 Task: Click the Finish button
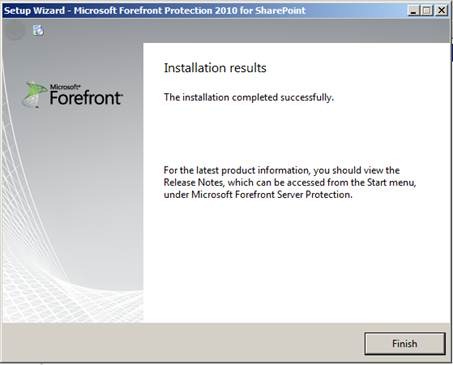405,344
